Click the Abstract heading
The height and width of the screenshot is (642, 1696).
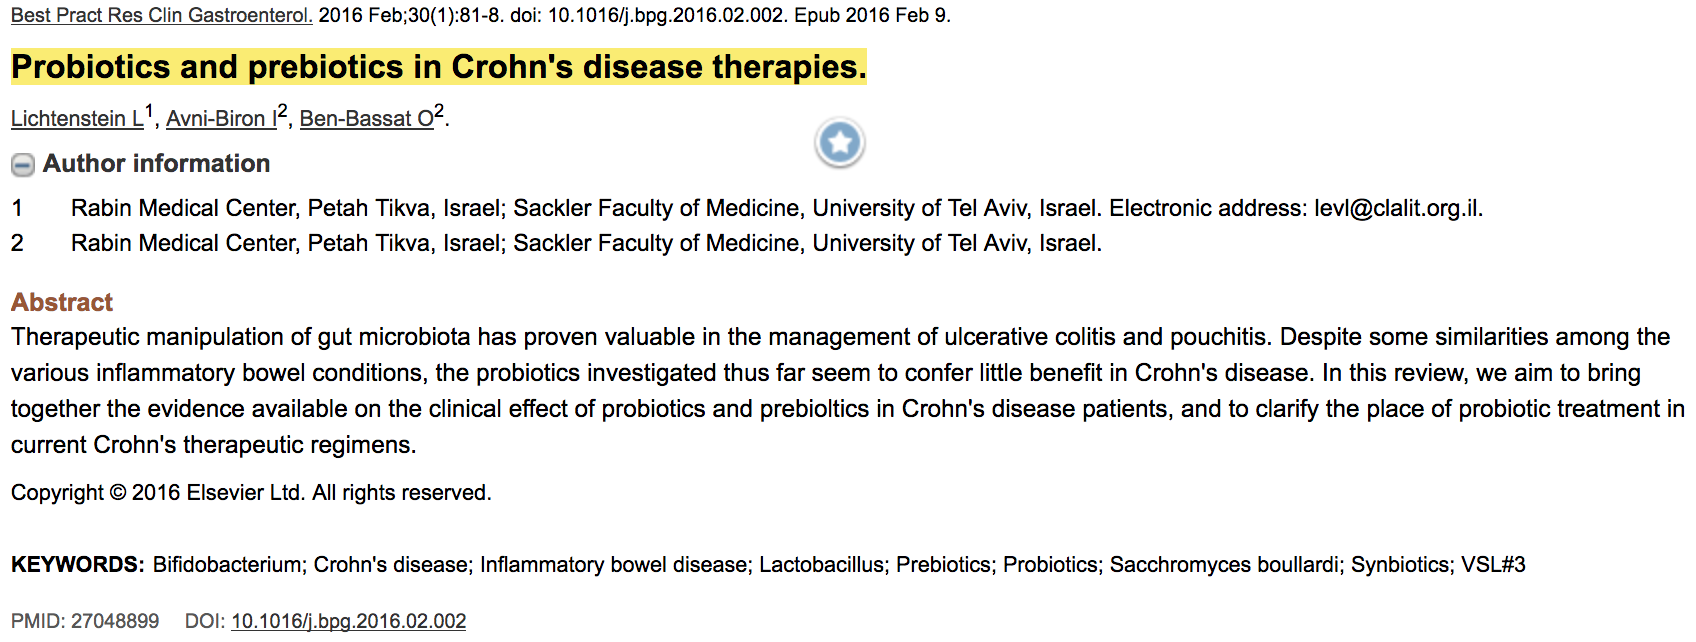(x=62, y=302)
